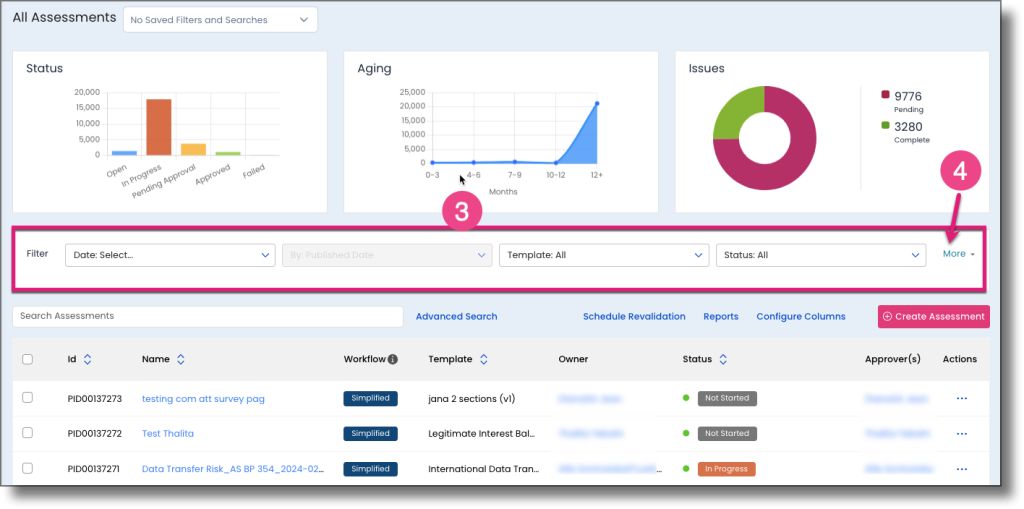Click the Pending legend color square
The width and height of the screenshot is (1024, 509).
pyautogui.click(x=886, y=95)
